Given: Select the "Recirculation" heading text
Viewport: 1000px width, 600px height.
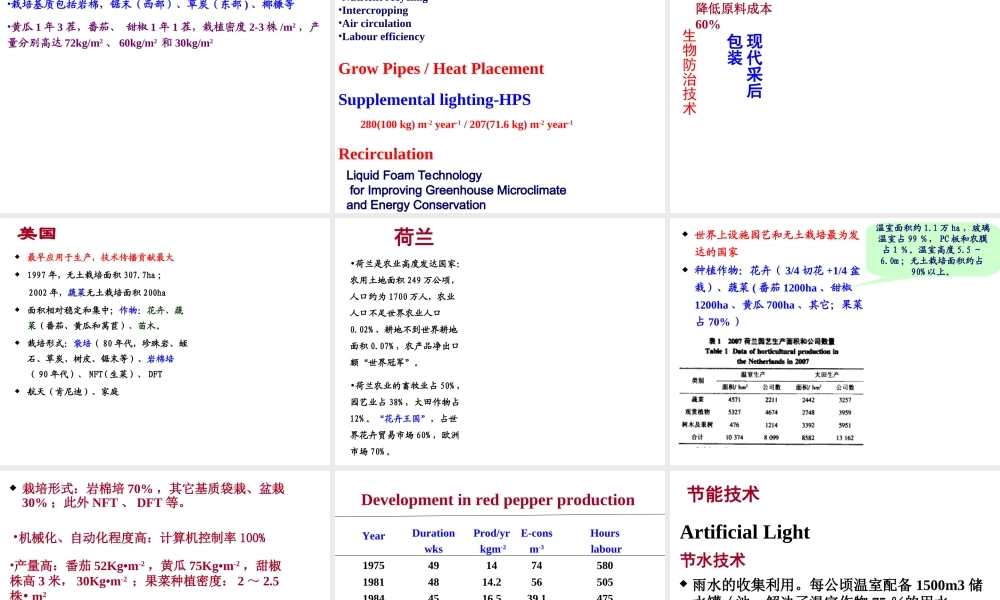Looking at the screenshot, I should (x=386, y=154).
